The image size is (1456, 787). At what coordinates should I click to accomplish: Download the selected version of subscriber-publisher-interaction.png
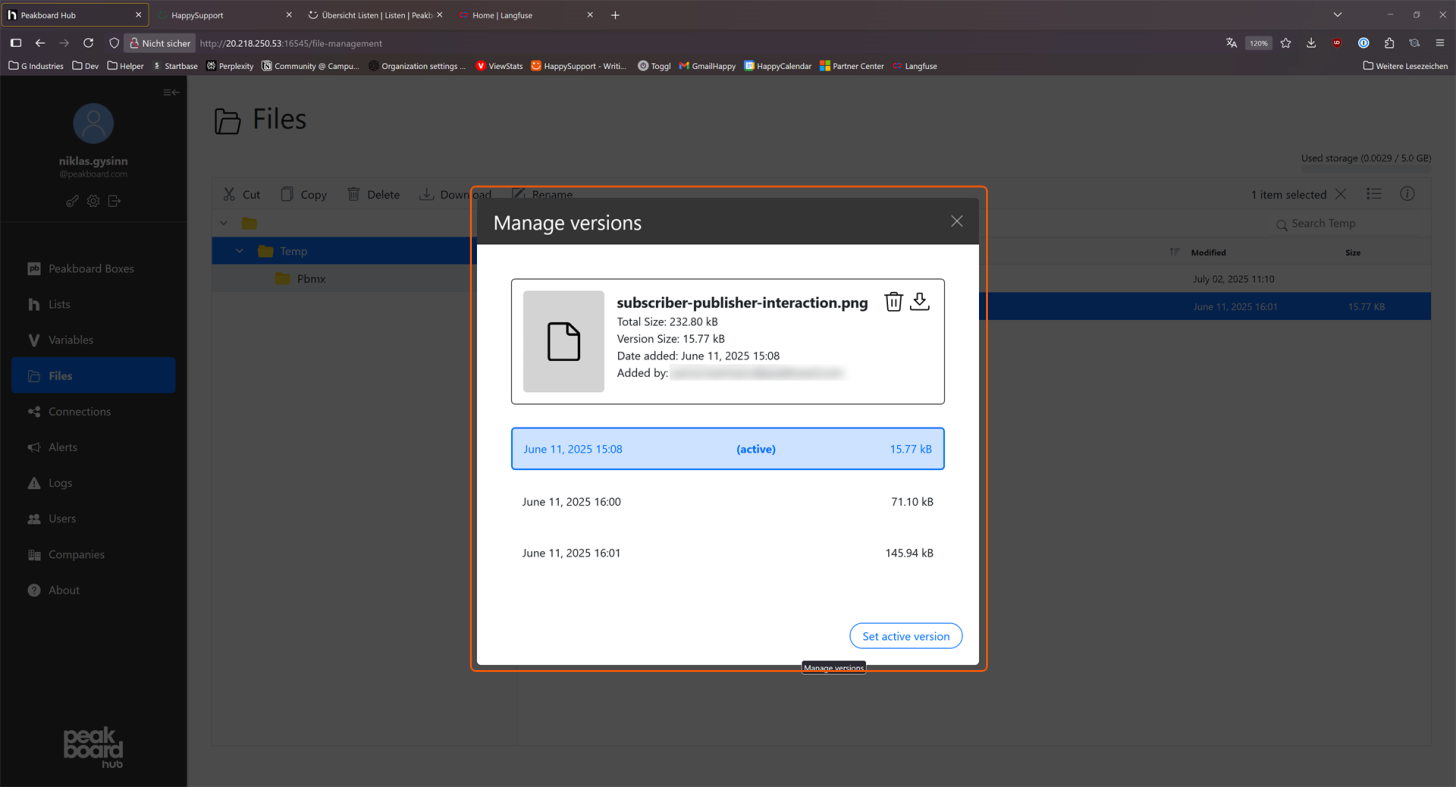[x=920, y=300]
